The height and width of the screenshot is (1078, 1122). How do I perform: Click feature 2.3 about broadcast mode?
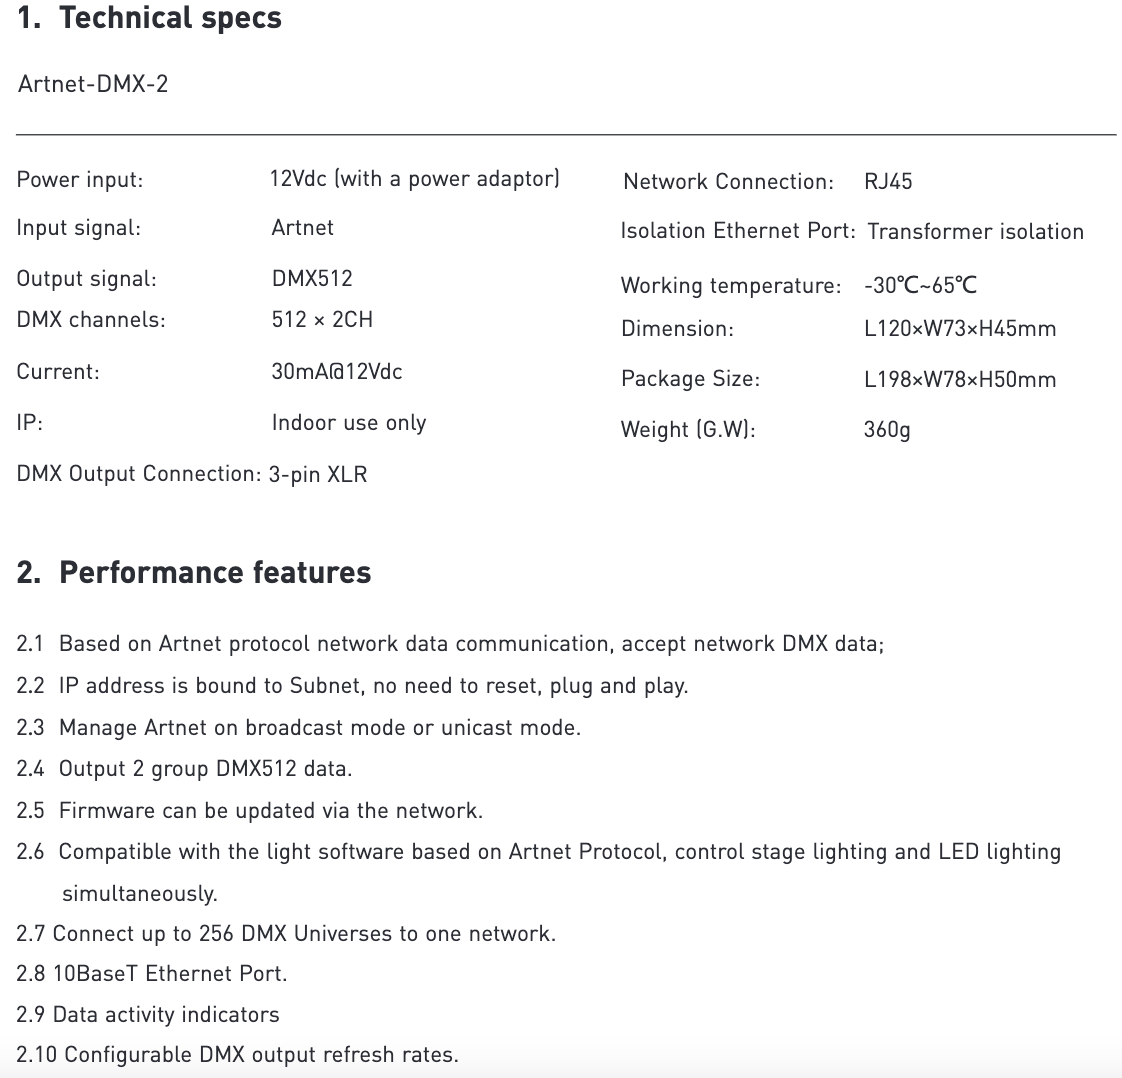point(298,727)
